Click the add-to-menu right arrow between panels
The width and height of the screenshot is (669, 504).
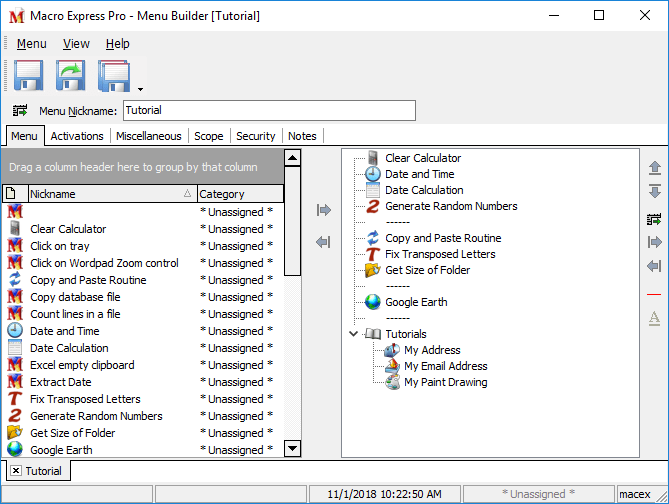[323, 210]
